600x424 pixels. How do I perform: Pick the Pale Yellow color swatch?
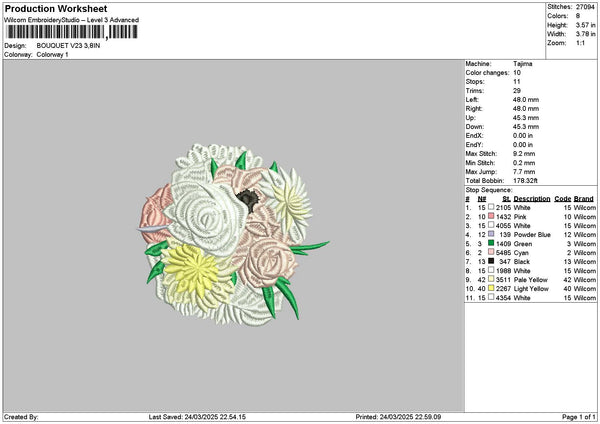pyautogui.click(x=491, y=279)
